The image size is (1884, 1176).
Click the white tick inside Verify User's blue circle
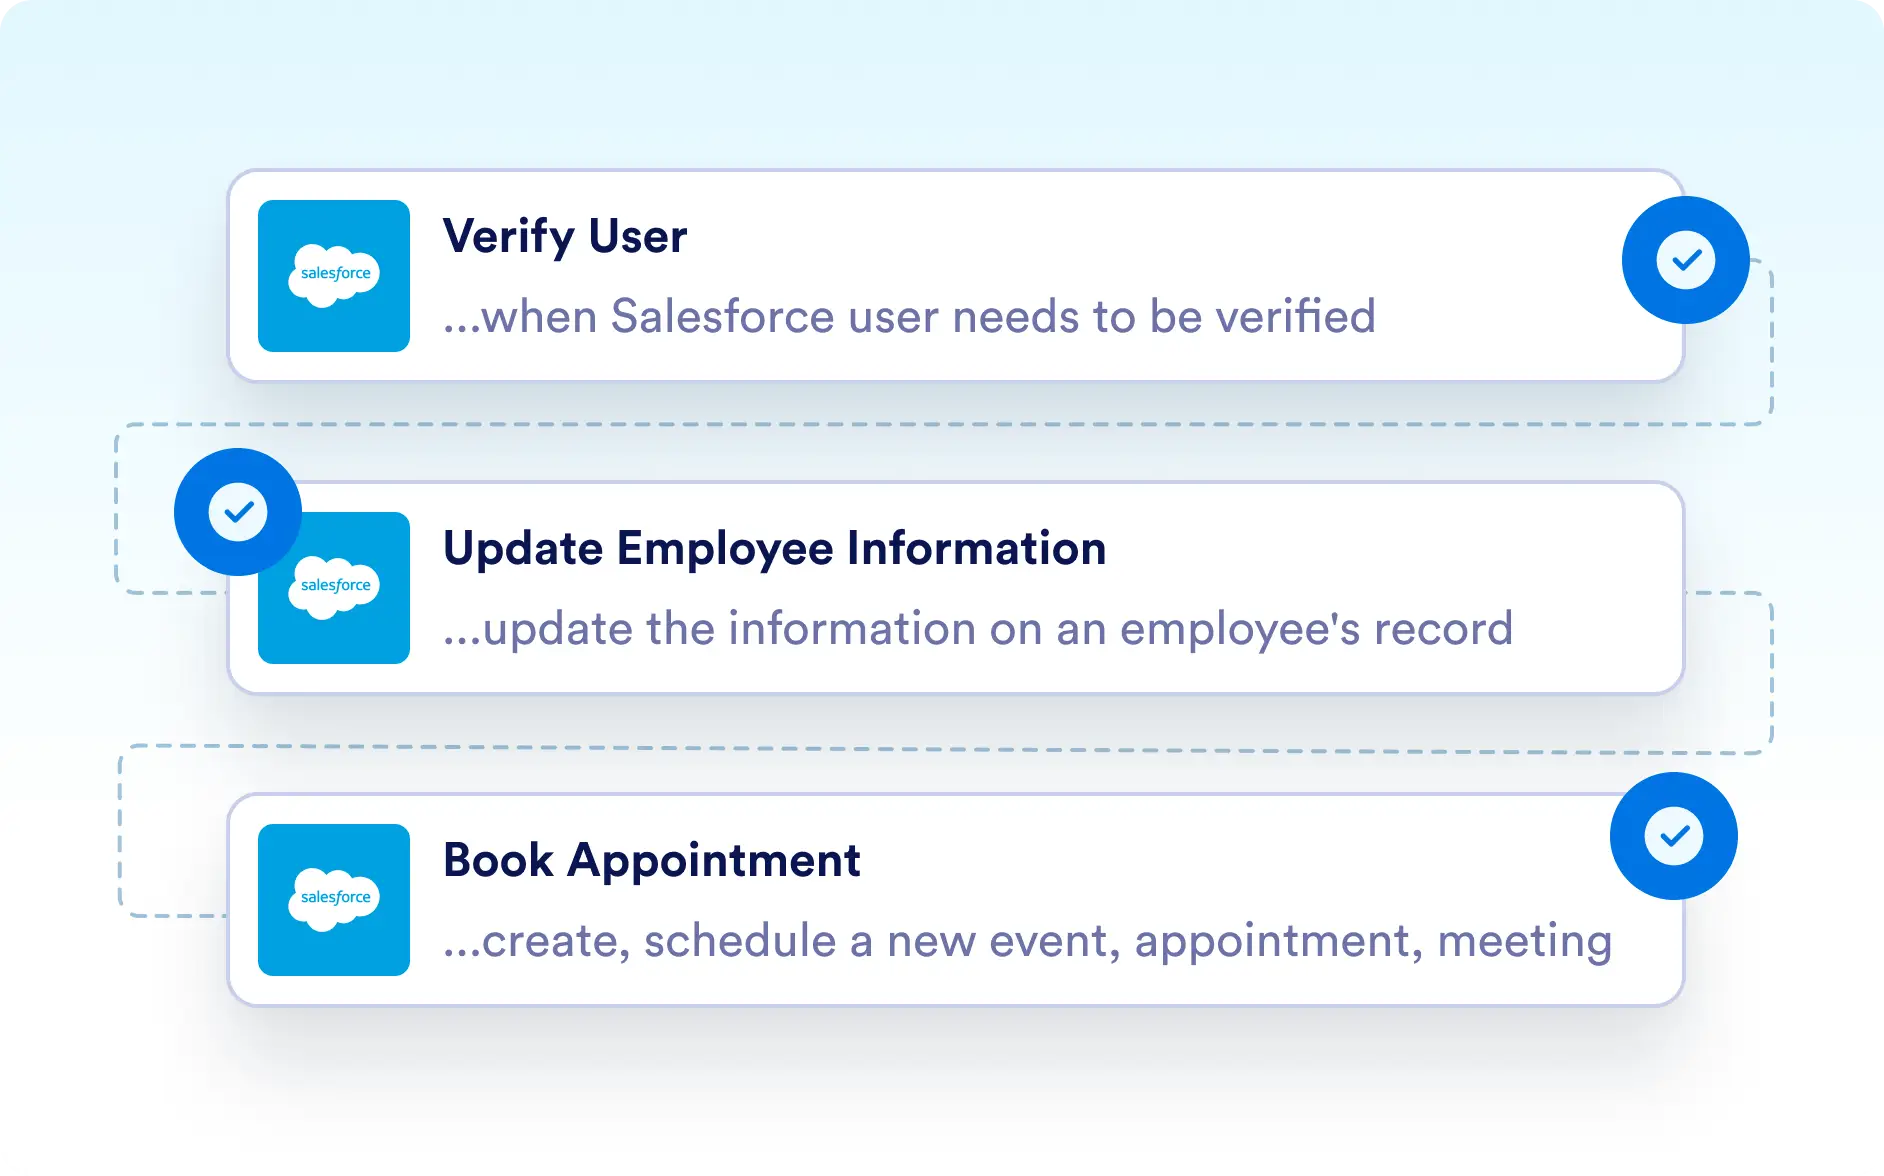coord(1686,260)
